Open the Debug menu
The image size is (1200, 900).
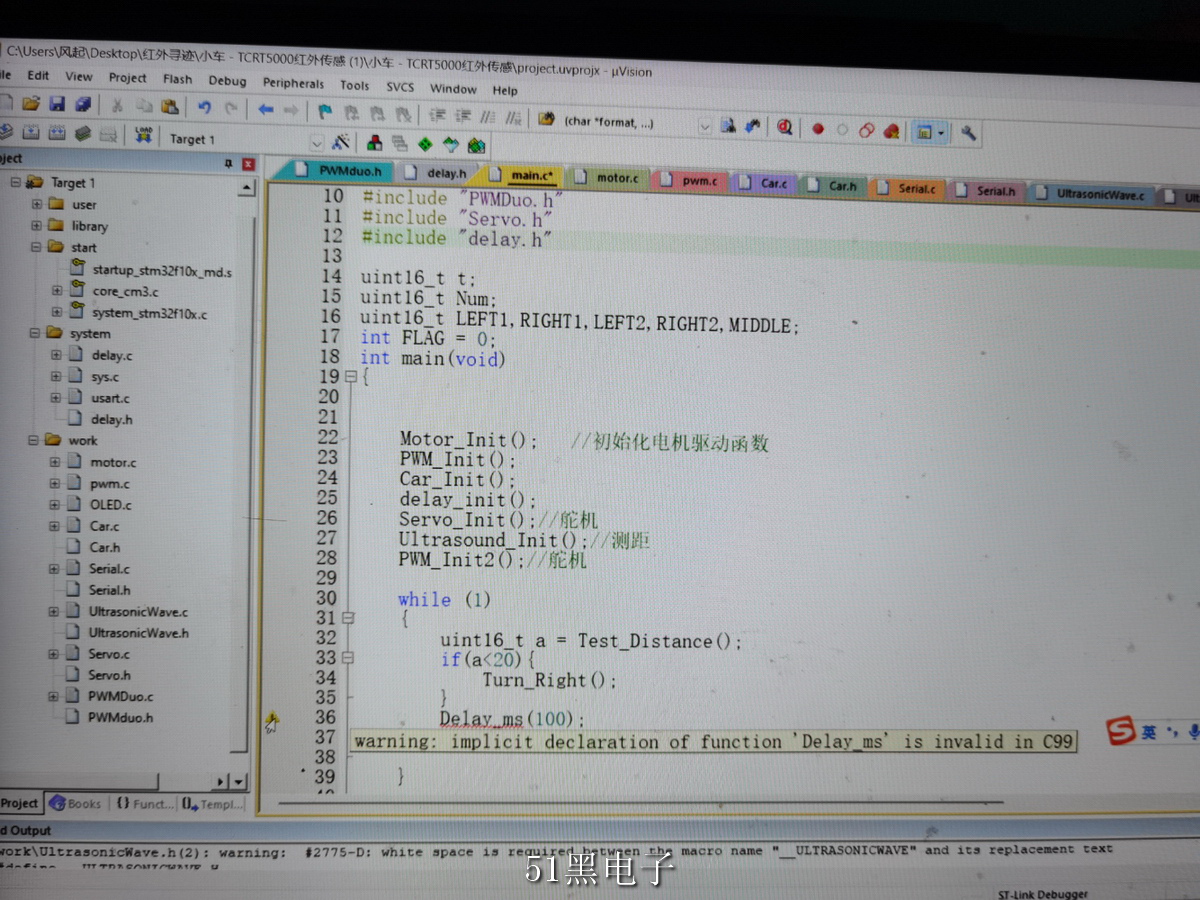pos(227,80)
